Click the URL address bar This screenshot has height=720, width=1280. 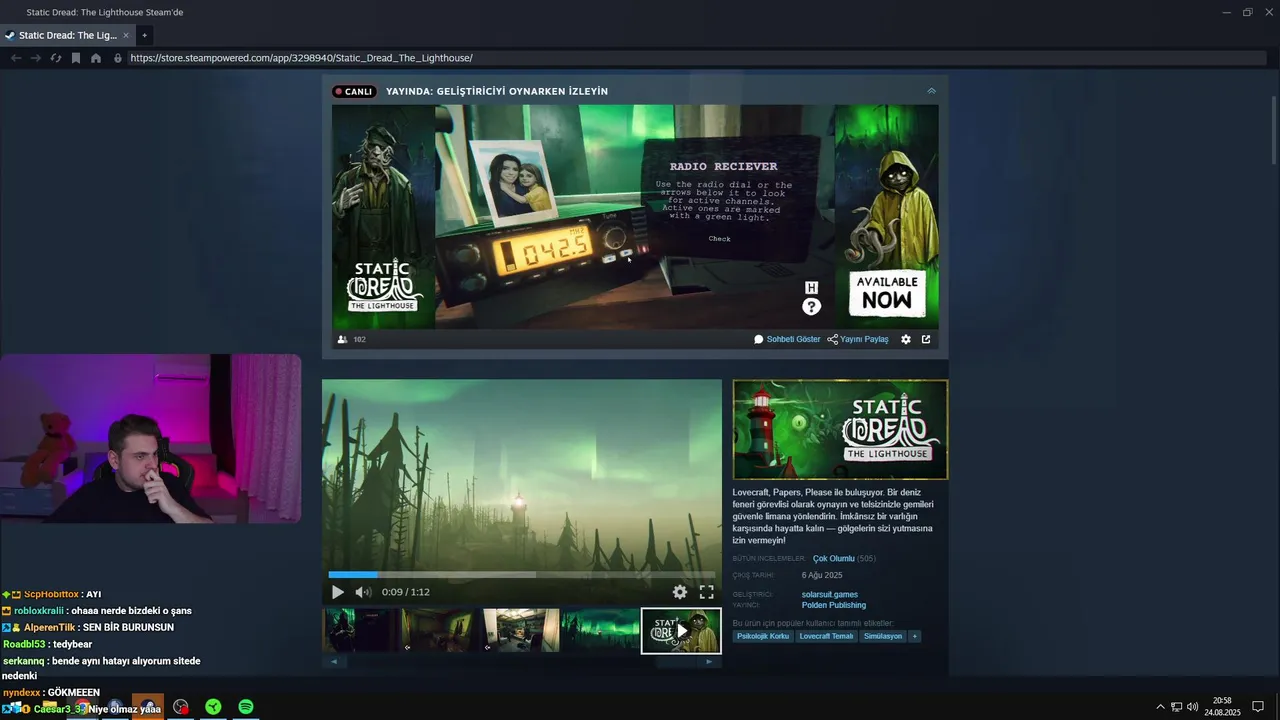pos(695,58)
